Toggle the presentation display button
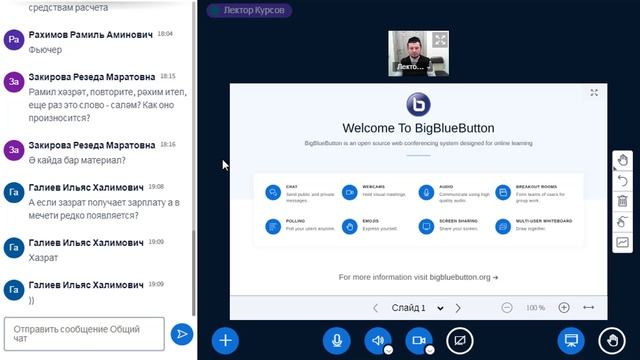The width and height of the screenshot is (640, 360). pyautogui.click(x=571, y=340)
